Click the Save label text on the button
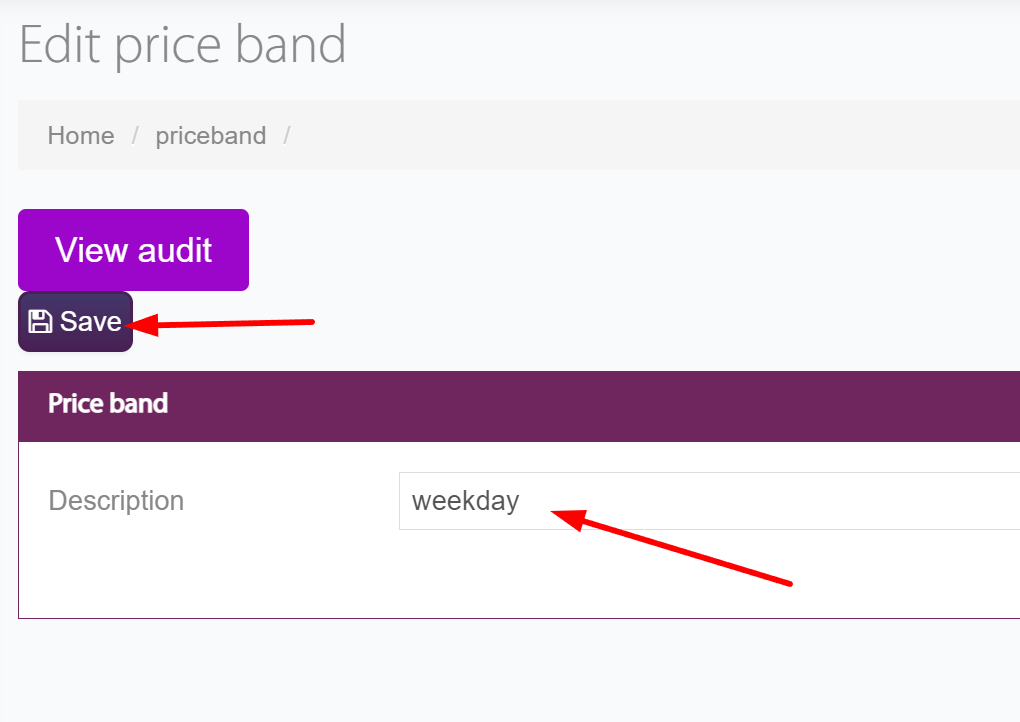The image size is (1020, 722). click(91, 321)
